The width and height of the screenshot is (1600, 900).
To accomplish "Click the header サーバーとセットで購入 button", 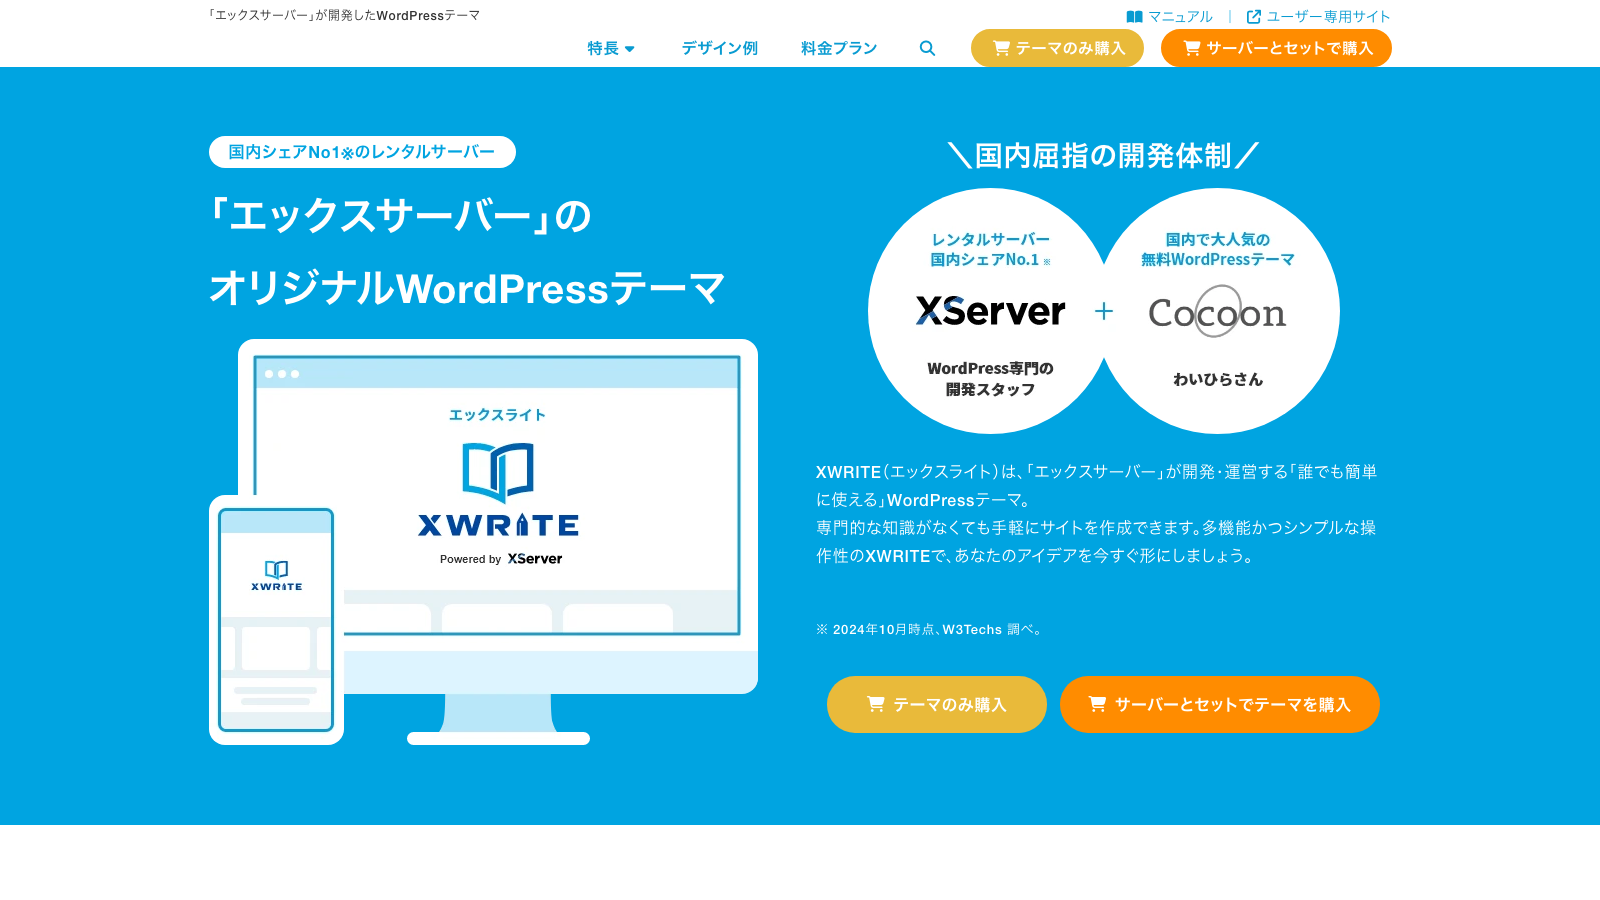I will [1276, 48].
